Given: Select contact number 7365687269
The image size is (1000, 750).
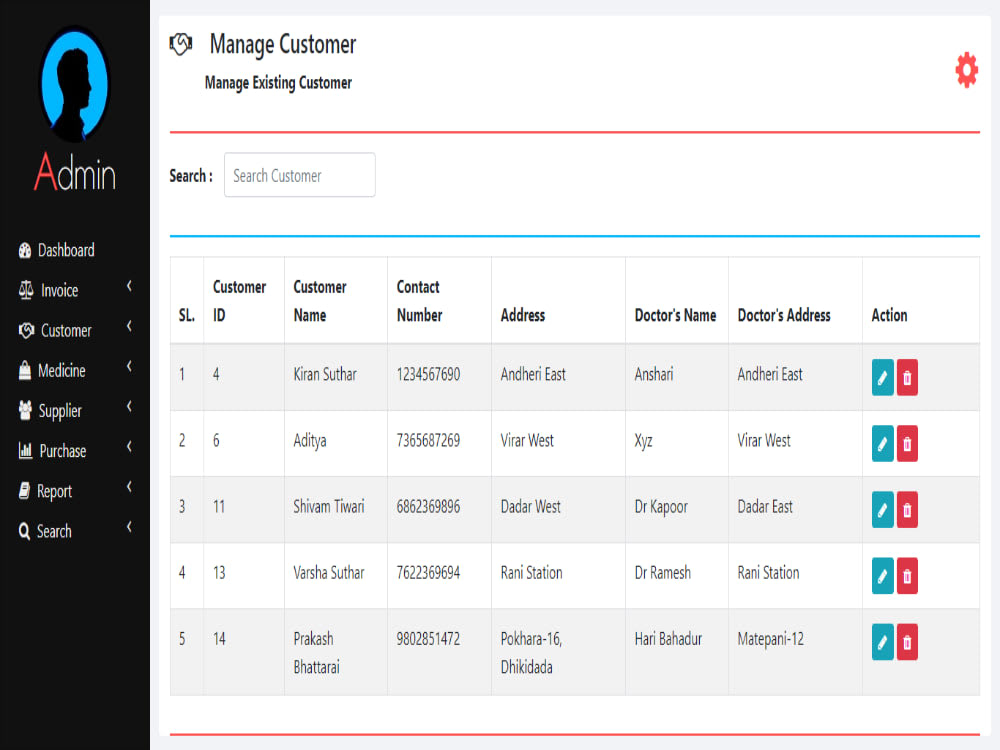Looking at the screenshot, I should pyautogui.click(x=428, y=441).
